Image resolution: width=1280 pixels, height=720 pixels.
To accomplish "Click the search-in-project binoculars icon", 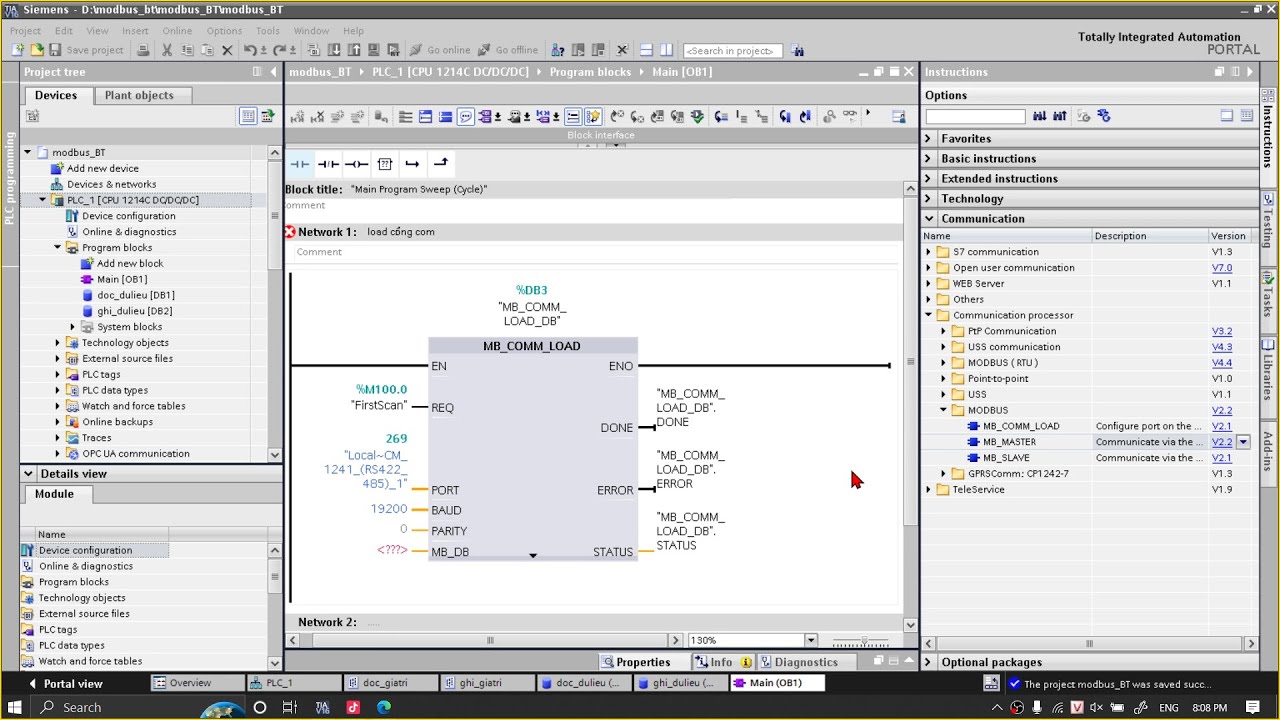I will (x=797, y=50).
